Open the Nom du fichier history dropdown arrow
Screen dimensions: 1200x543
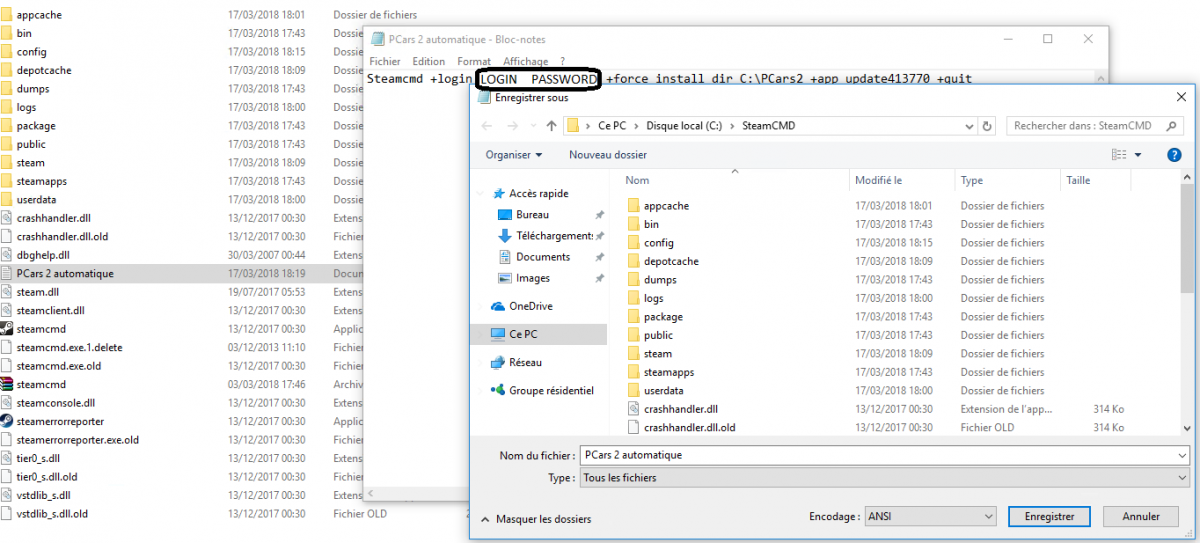pyautogui.click(x=1181, y=455)
